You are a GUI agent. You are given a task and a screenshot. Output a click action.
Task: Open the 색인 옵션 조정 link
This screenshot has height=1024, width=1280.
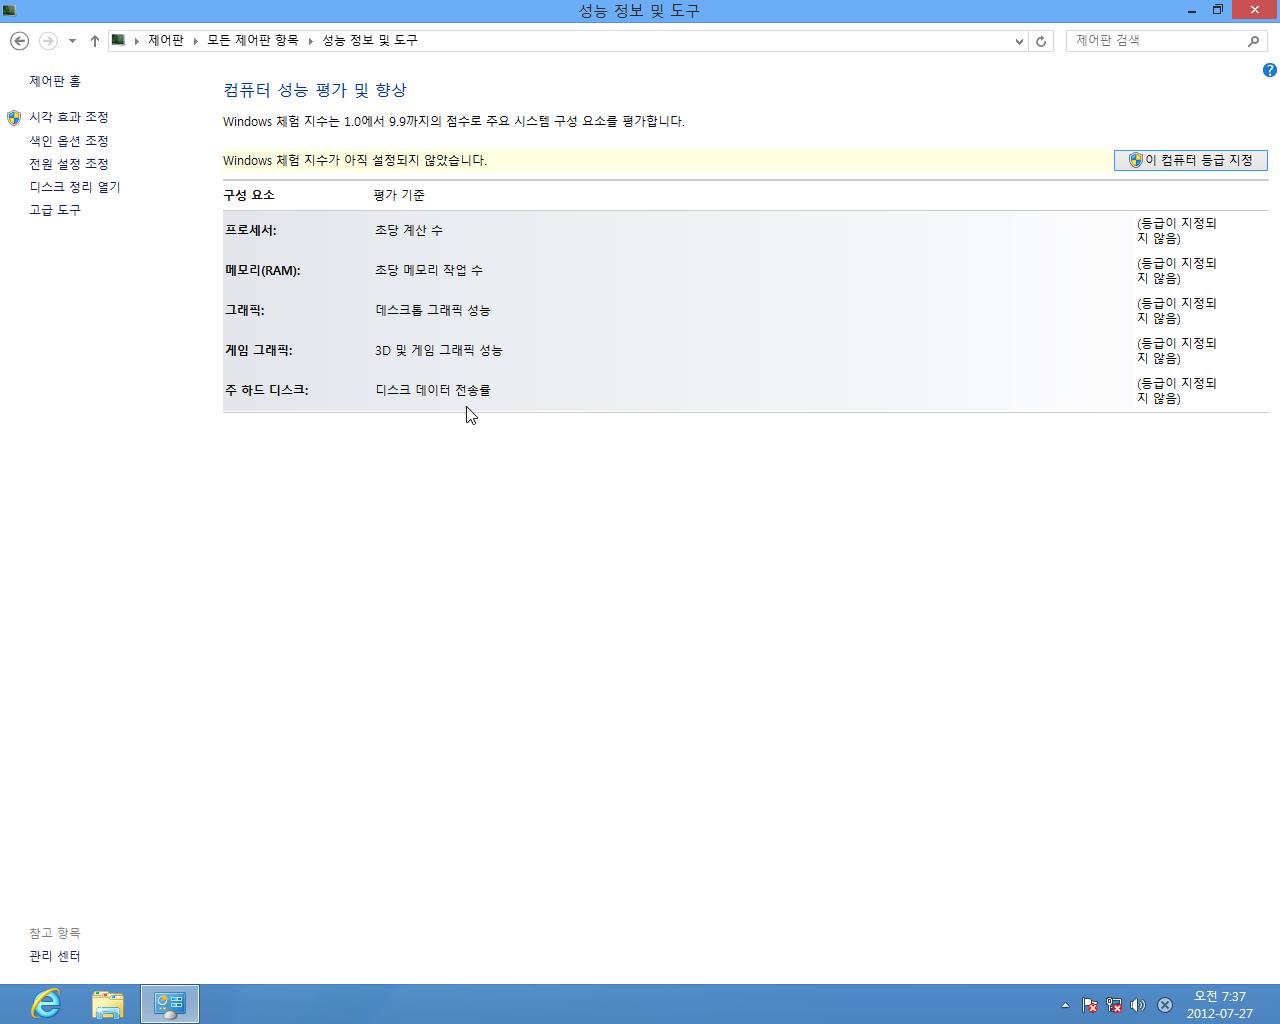69,141
